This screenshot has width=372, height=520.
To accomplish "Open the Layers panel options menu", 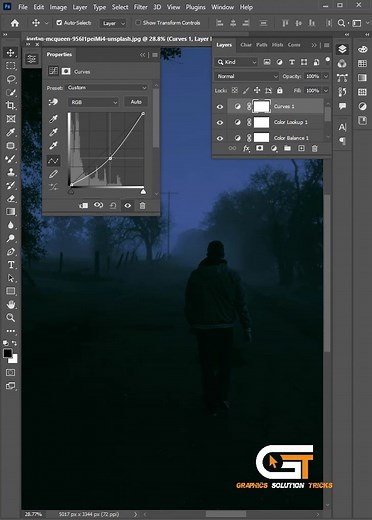I will click(327, 45).
